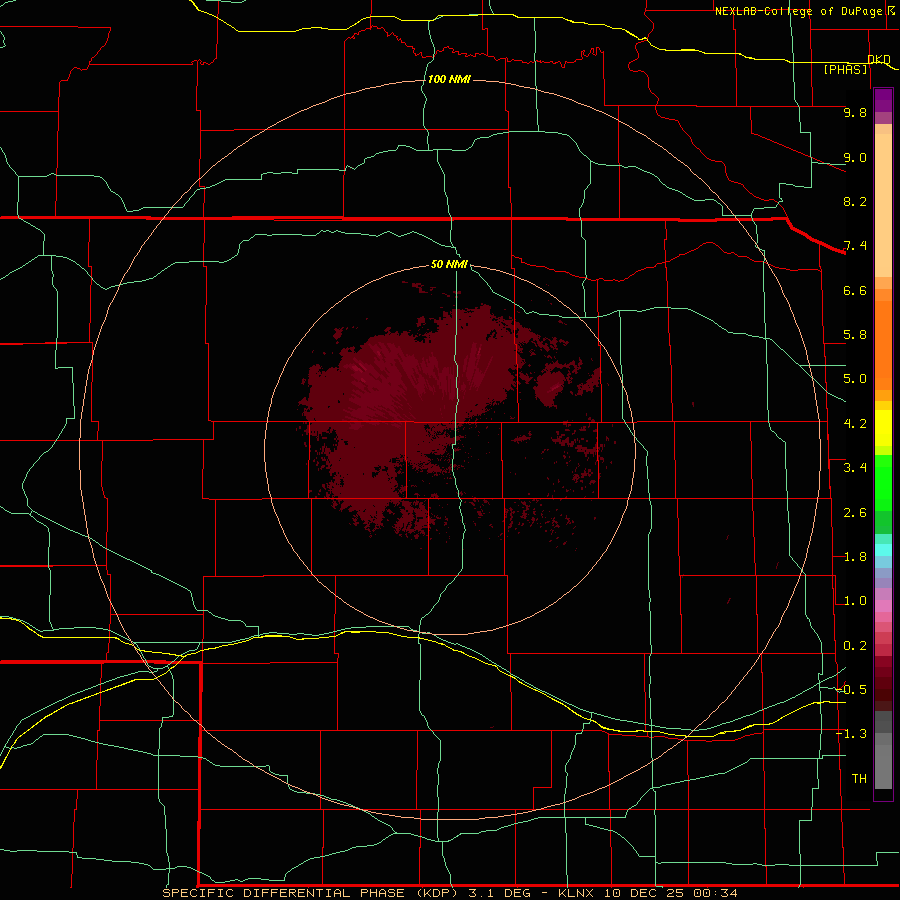Click the yellow band of the color scale
900x900 pixels.
pos(883,428)
